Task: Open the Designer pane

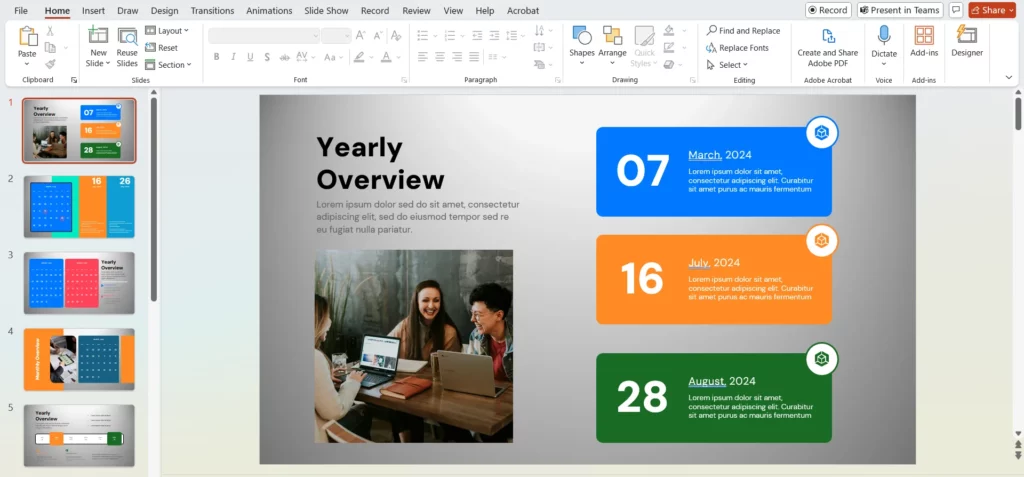Action: (x=967, y=36)
